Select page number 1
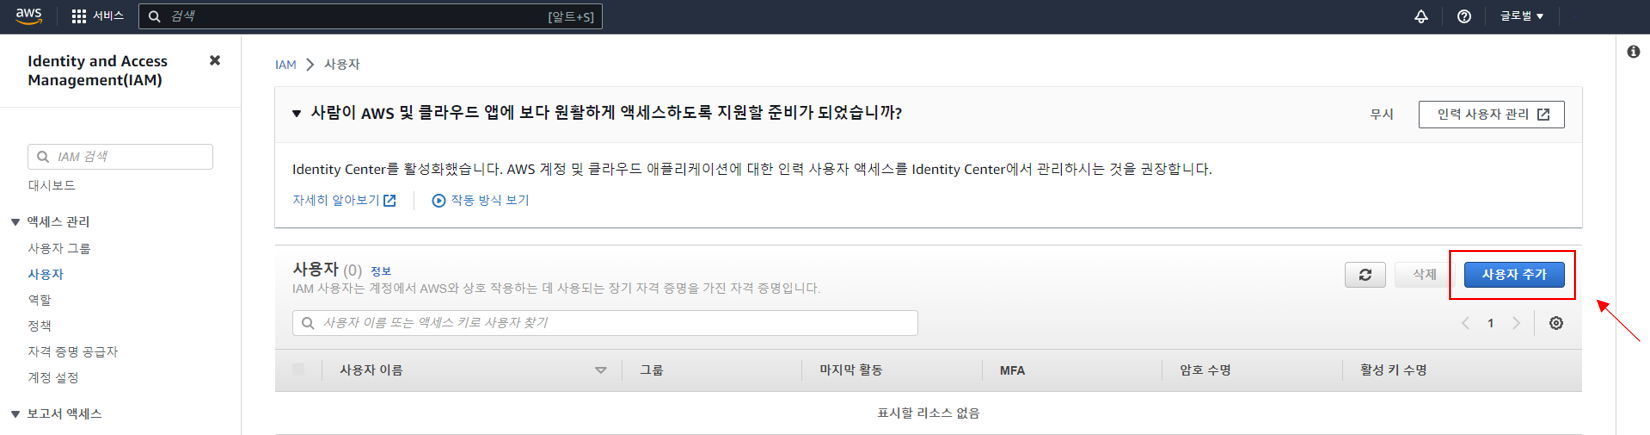This screenshot has height=435, width=1650. tap(1490, 323)
